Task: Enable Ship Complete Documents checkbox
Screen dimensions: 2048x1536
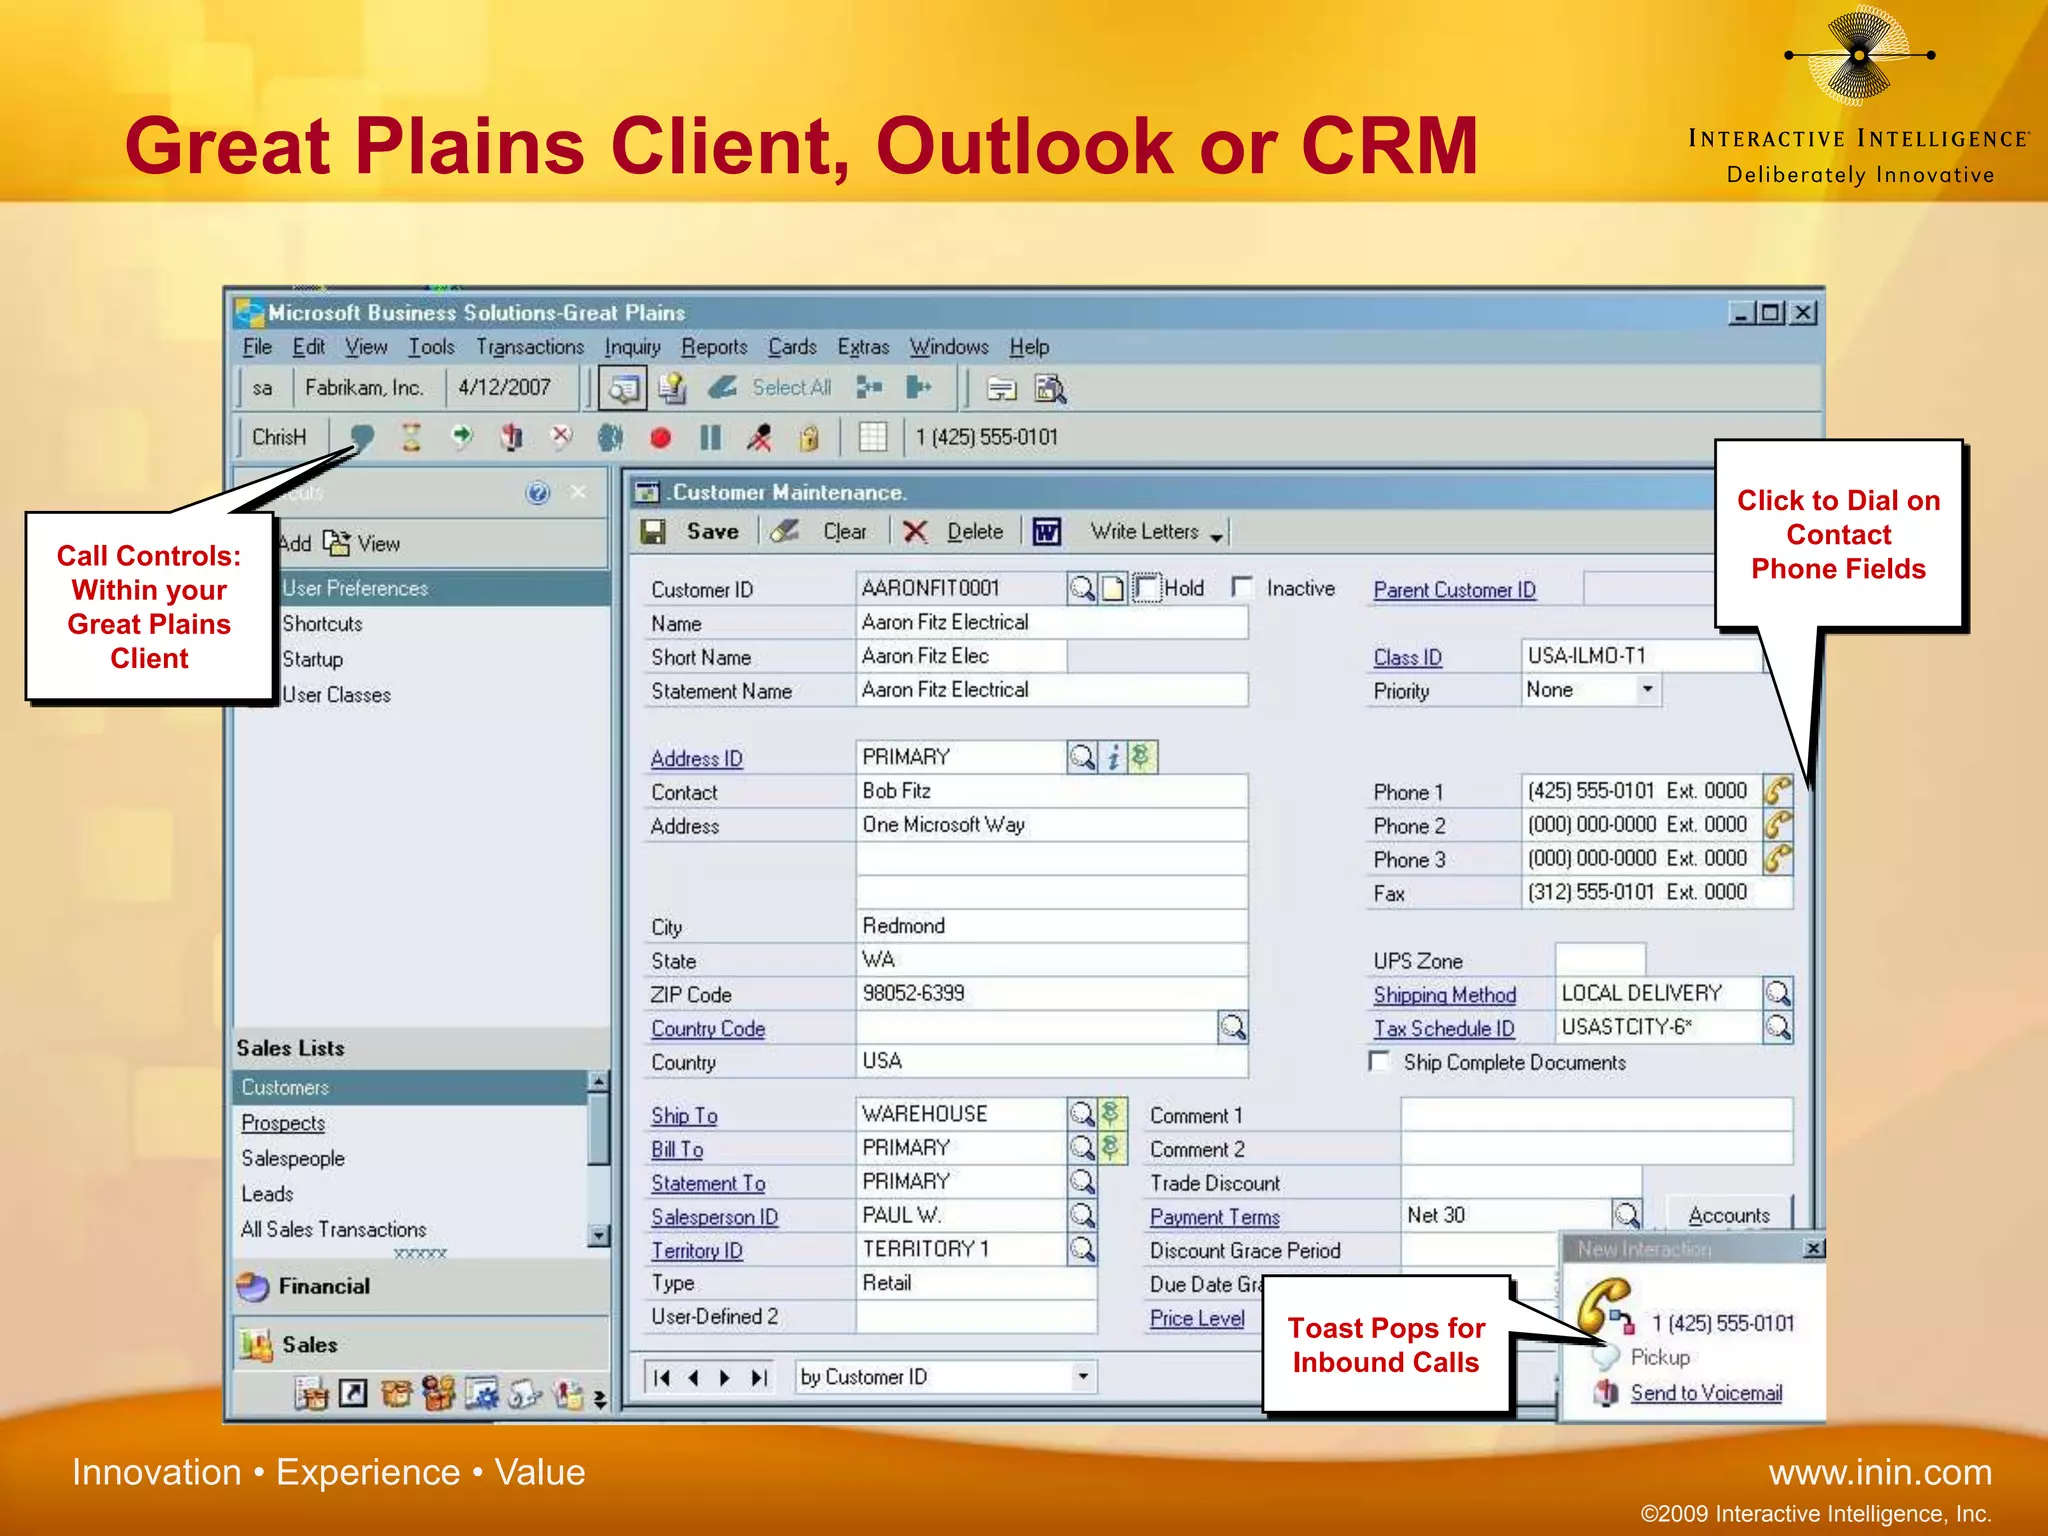Action: (1380, 1061)
